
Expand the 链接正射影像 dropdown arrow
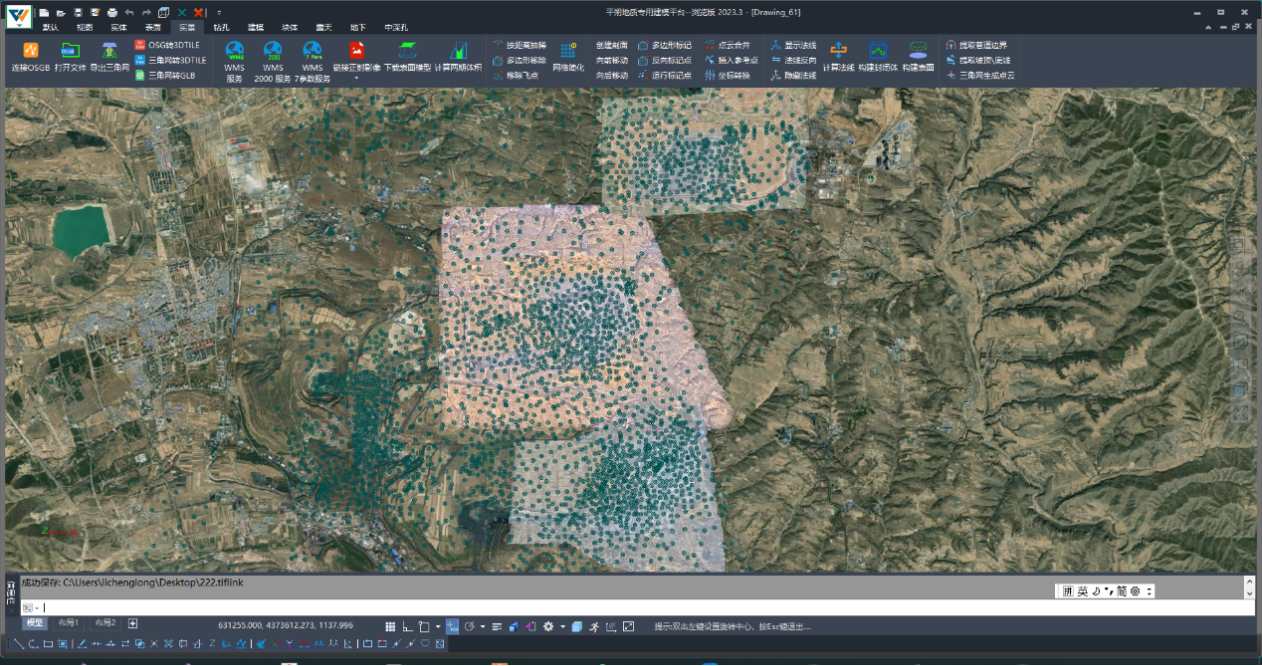tap(356, 77)
